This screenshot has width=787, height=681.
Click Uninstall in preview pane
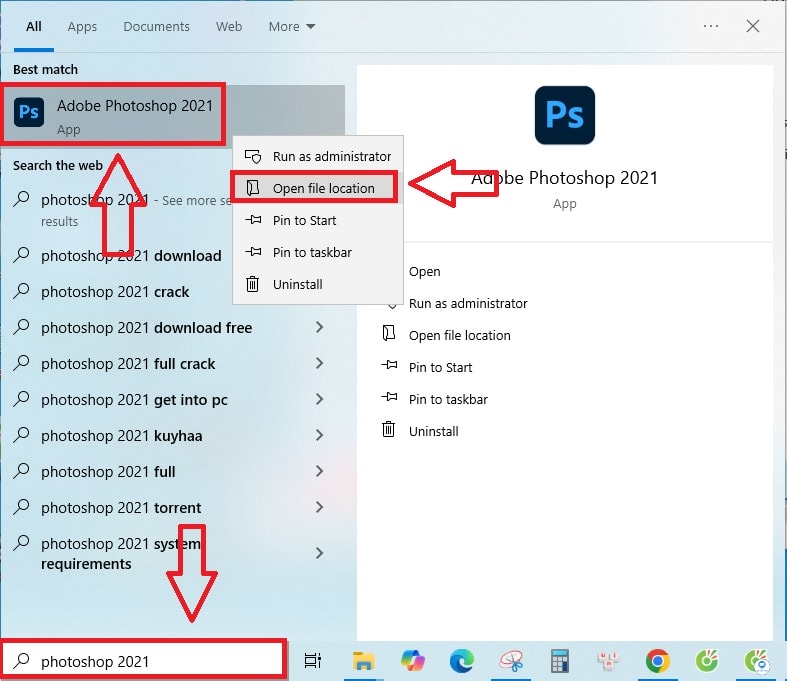tap(434, 432)
